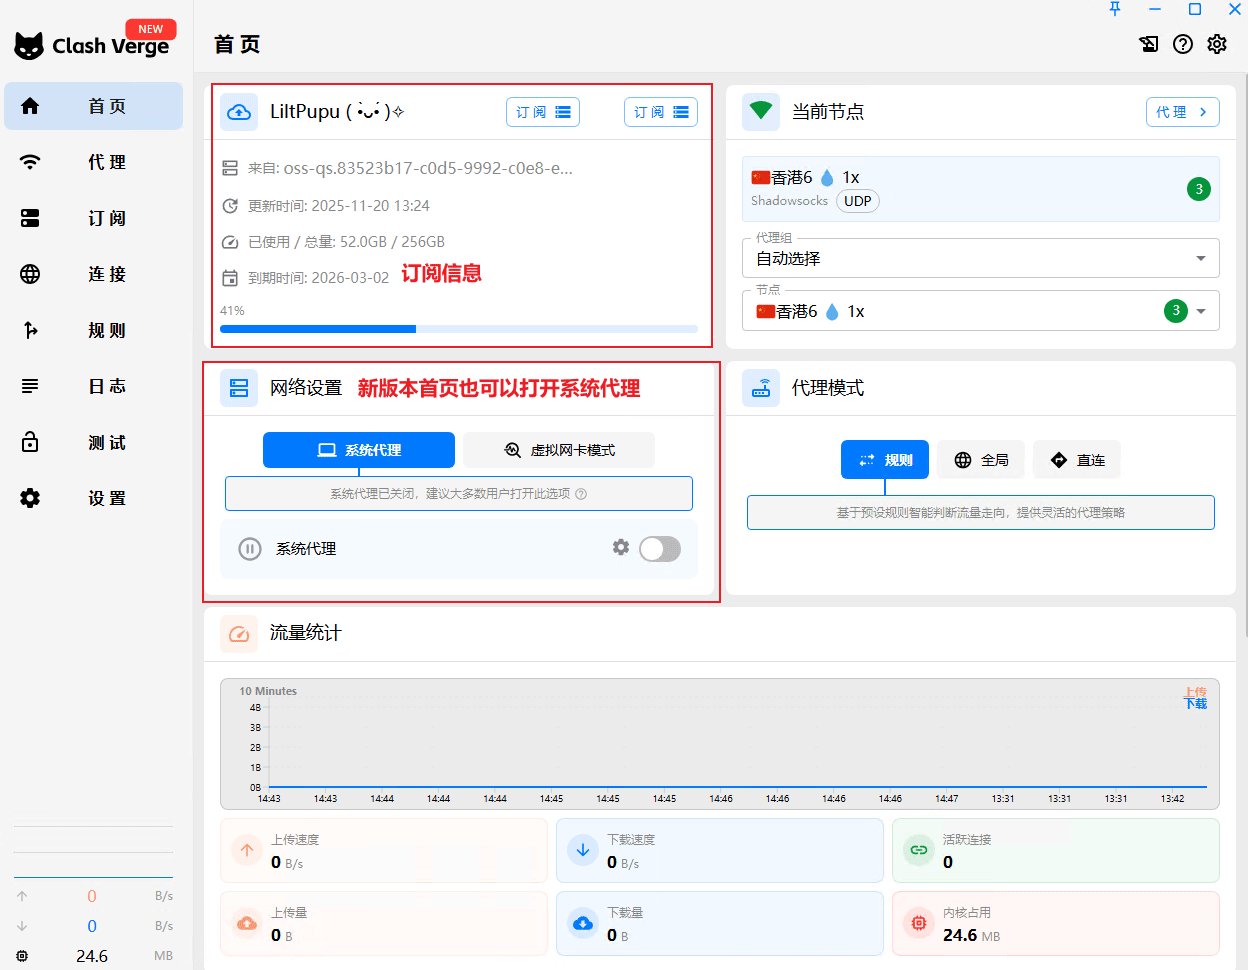Image resolution: width=1248 pixels, height=970 pixels.
Task: Click the green Wi-Fi icon at 当前节点
Action: (x=761, y=111)
